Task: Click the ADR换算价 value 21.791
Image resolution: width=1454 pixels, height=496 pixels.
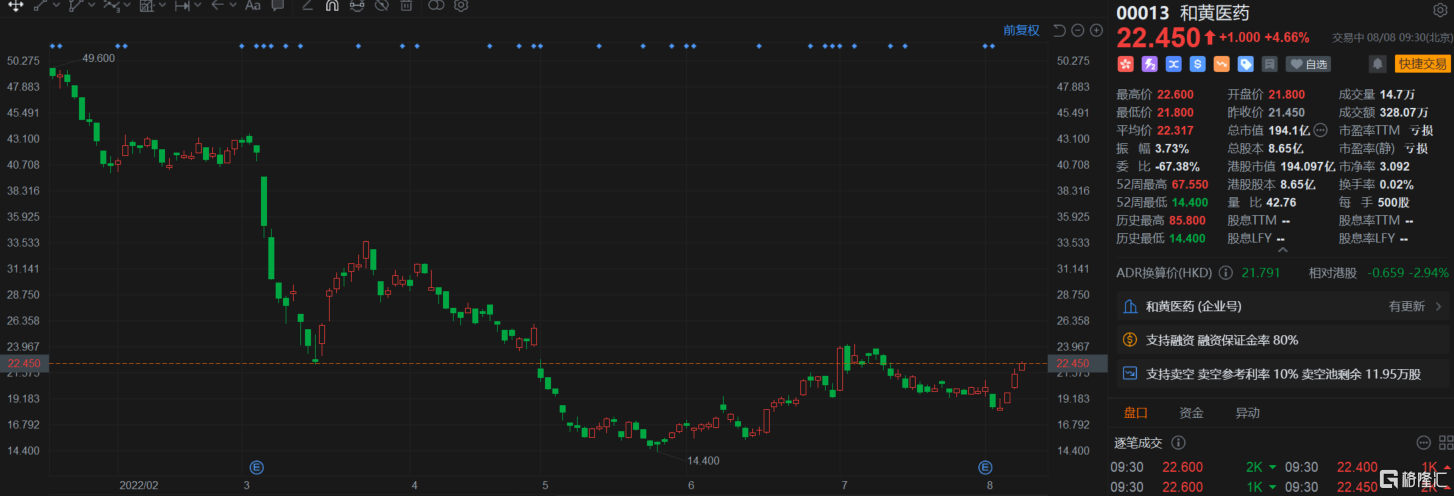Action: point(1261,271)
